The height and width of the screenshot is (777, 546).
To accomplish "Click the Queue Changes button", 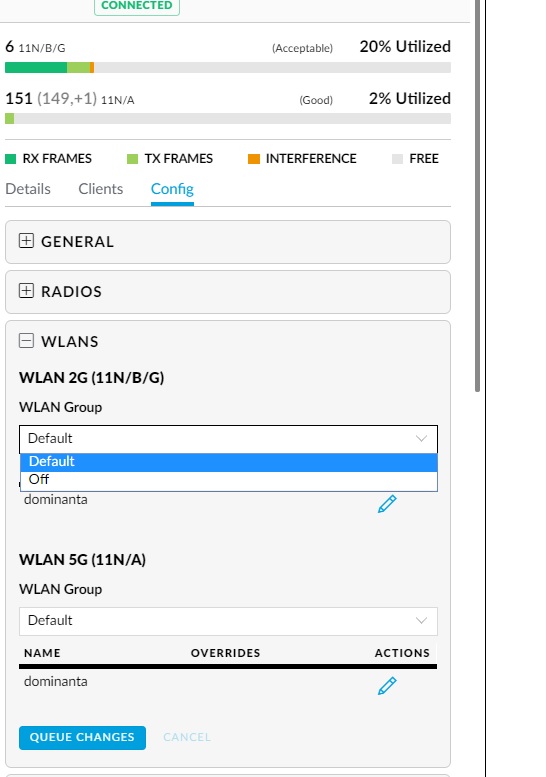I will pyautogui.click(x=82, y=737).
